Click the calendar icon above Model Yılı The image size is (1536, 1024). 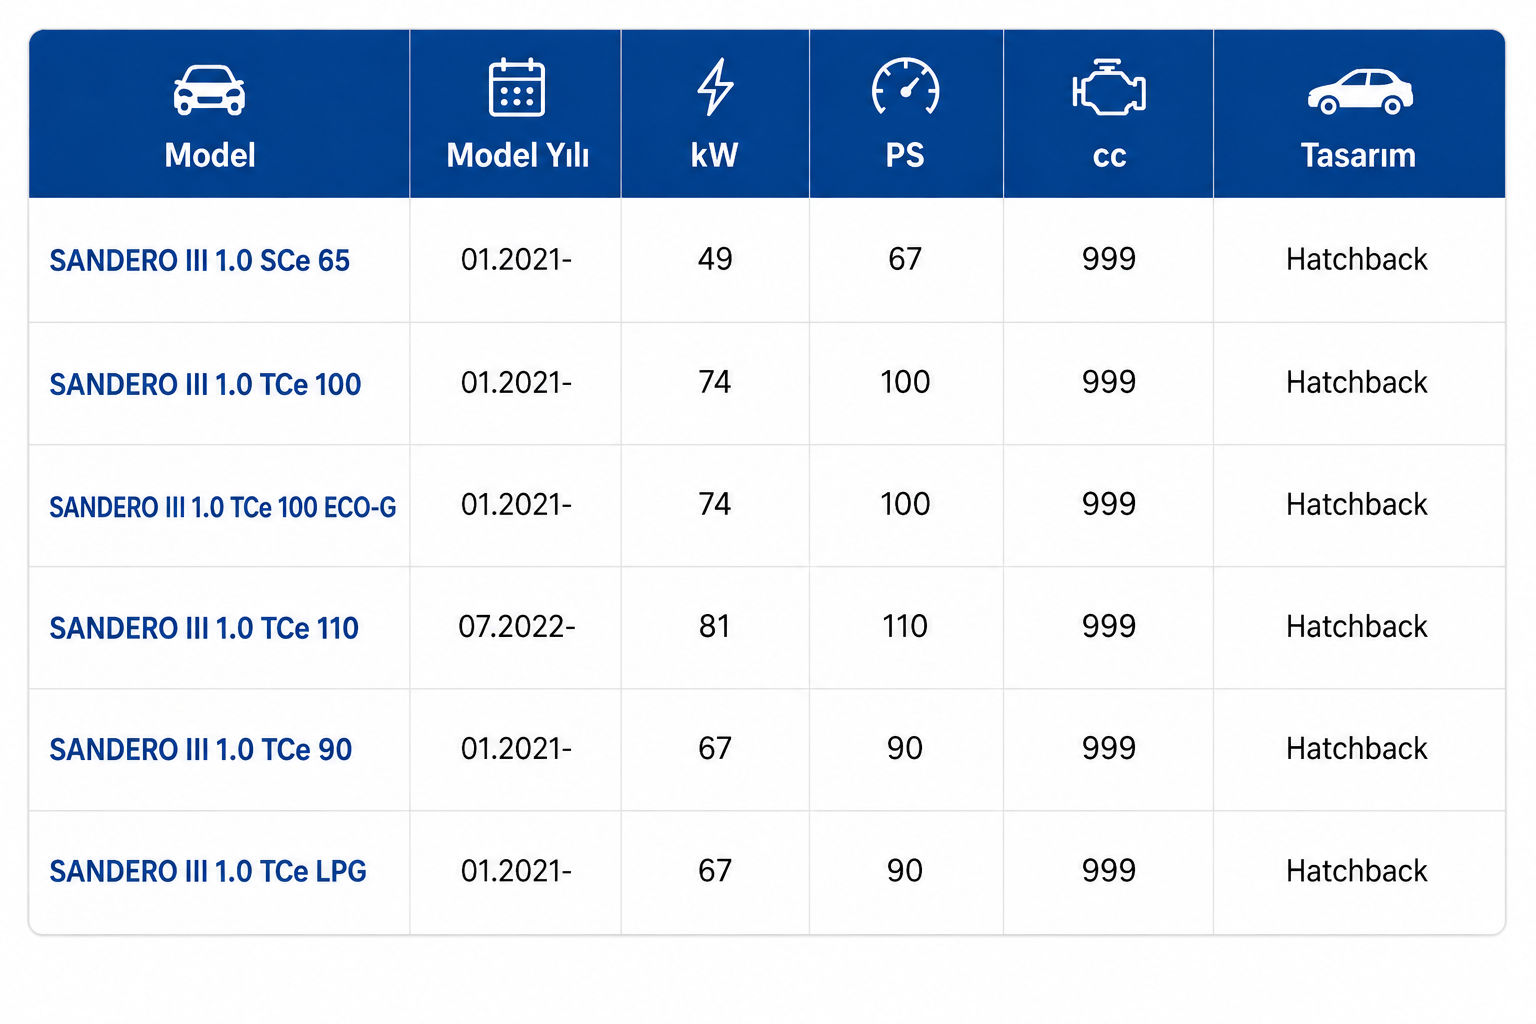(516, 87)
